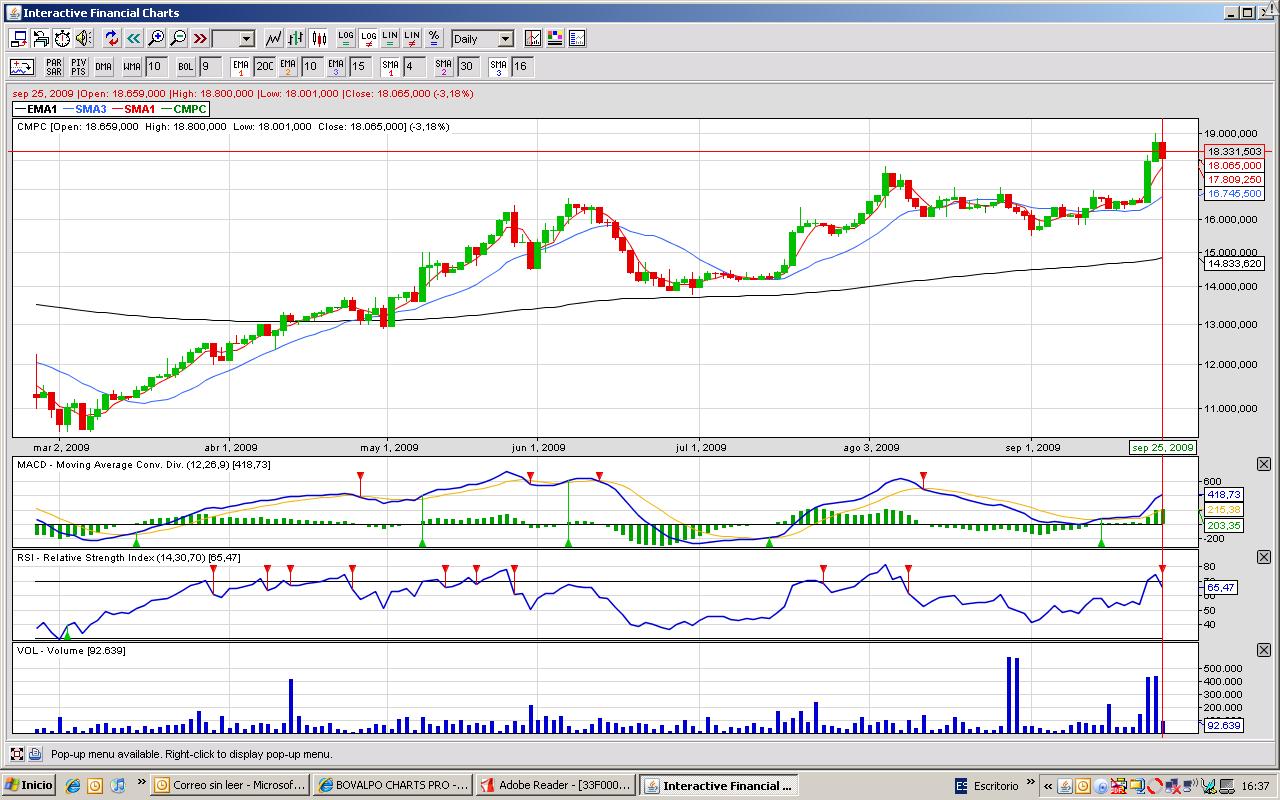The image size is (1280, 800).
Task: Click the refresh chart arrows icon
Action: 112,39
